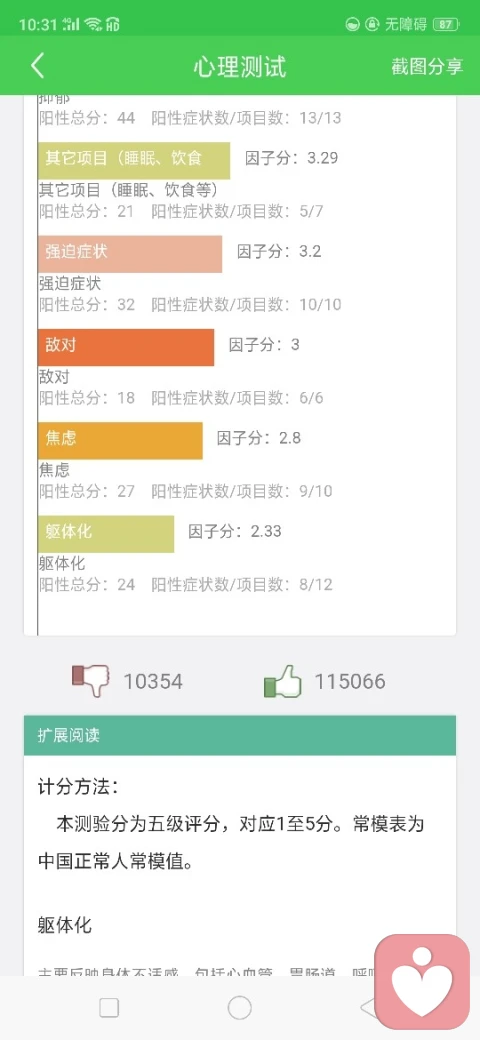Tap 截图分享 share screenshot button
This screenshot has width=480, height=1040.
click(x=427, y=67)
